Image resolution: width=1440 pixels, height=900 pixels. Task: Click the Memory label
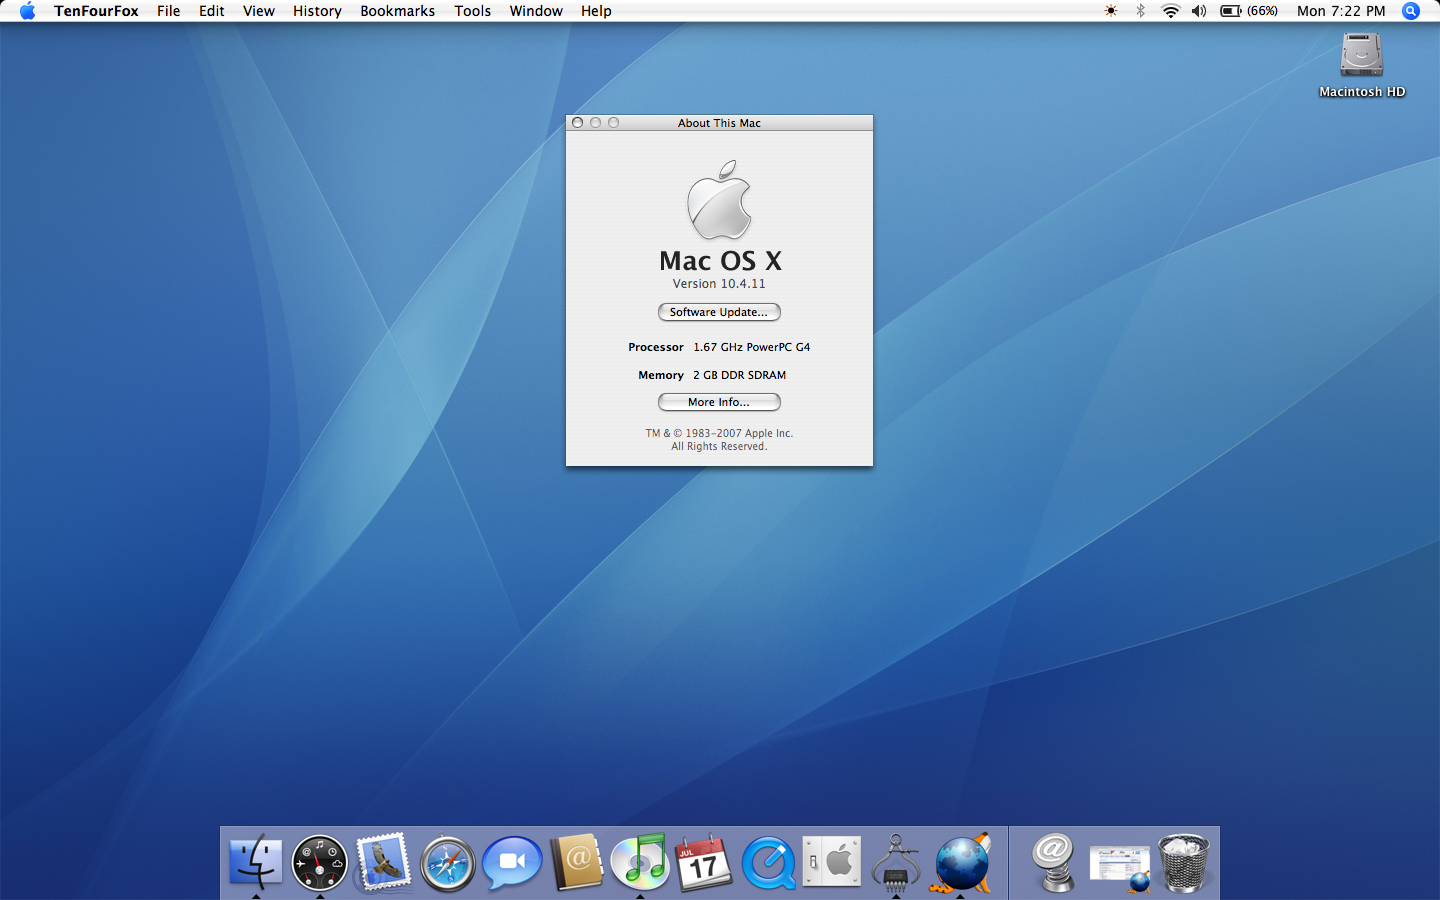pyautogui.click(x=661, y=375)
